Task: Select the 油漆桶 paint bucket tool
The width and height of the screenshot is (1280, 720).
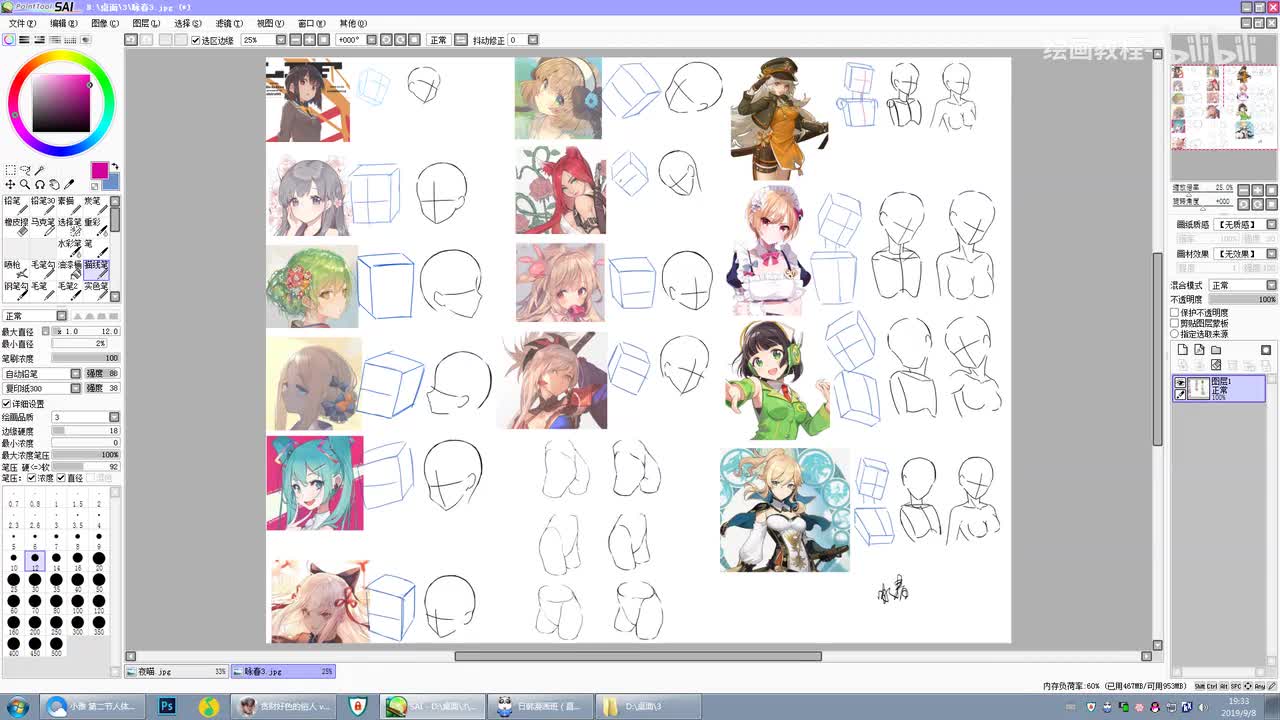Action: (69, 270)
